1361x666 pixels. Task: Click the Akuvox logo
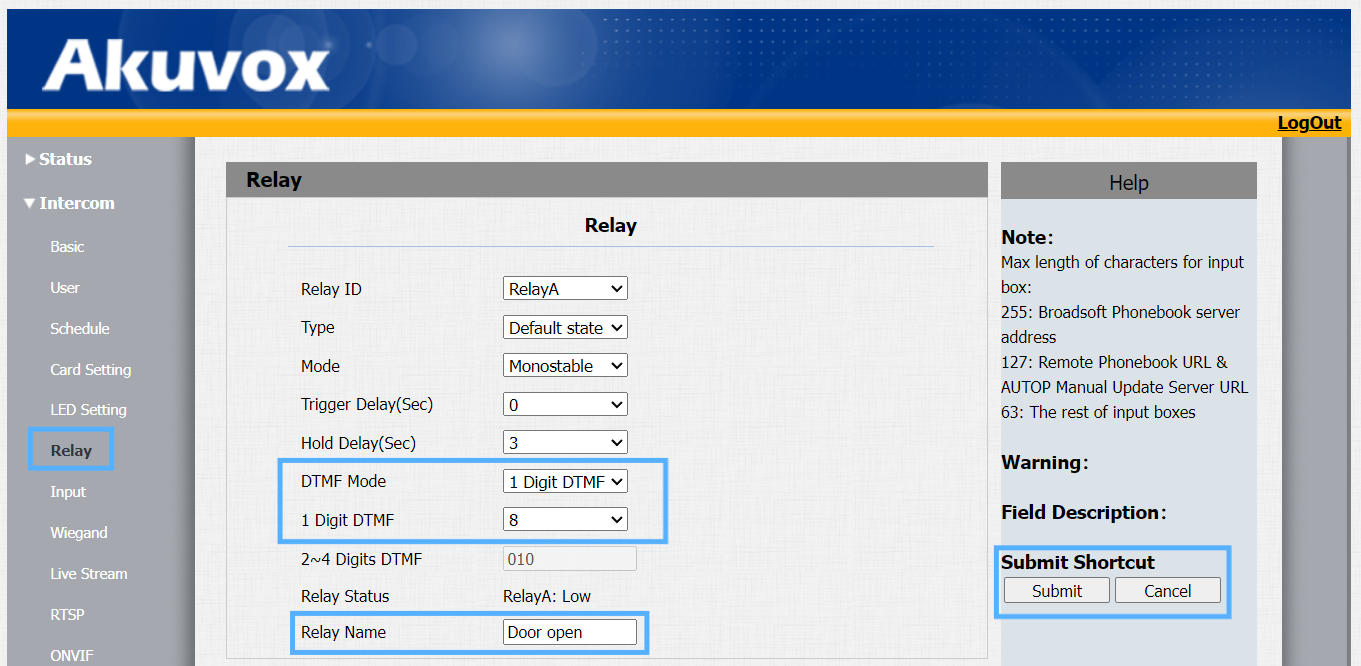coord(186,66)
